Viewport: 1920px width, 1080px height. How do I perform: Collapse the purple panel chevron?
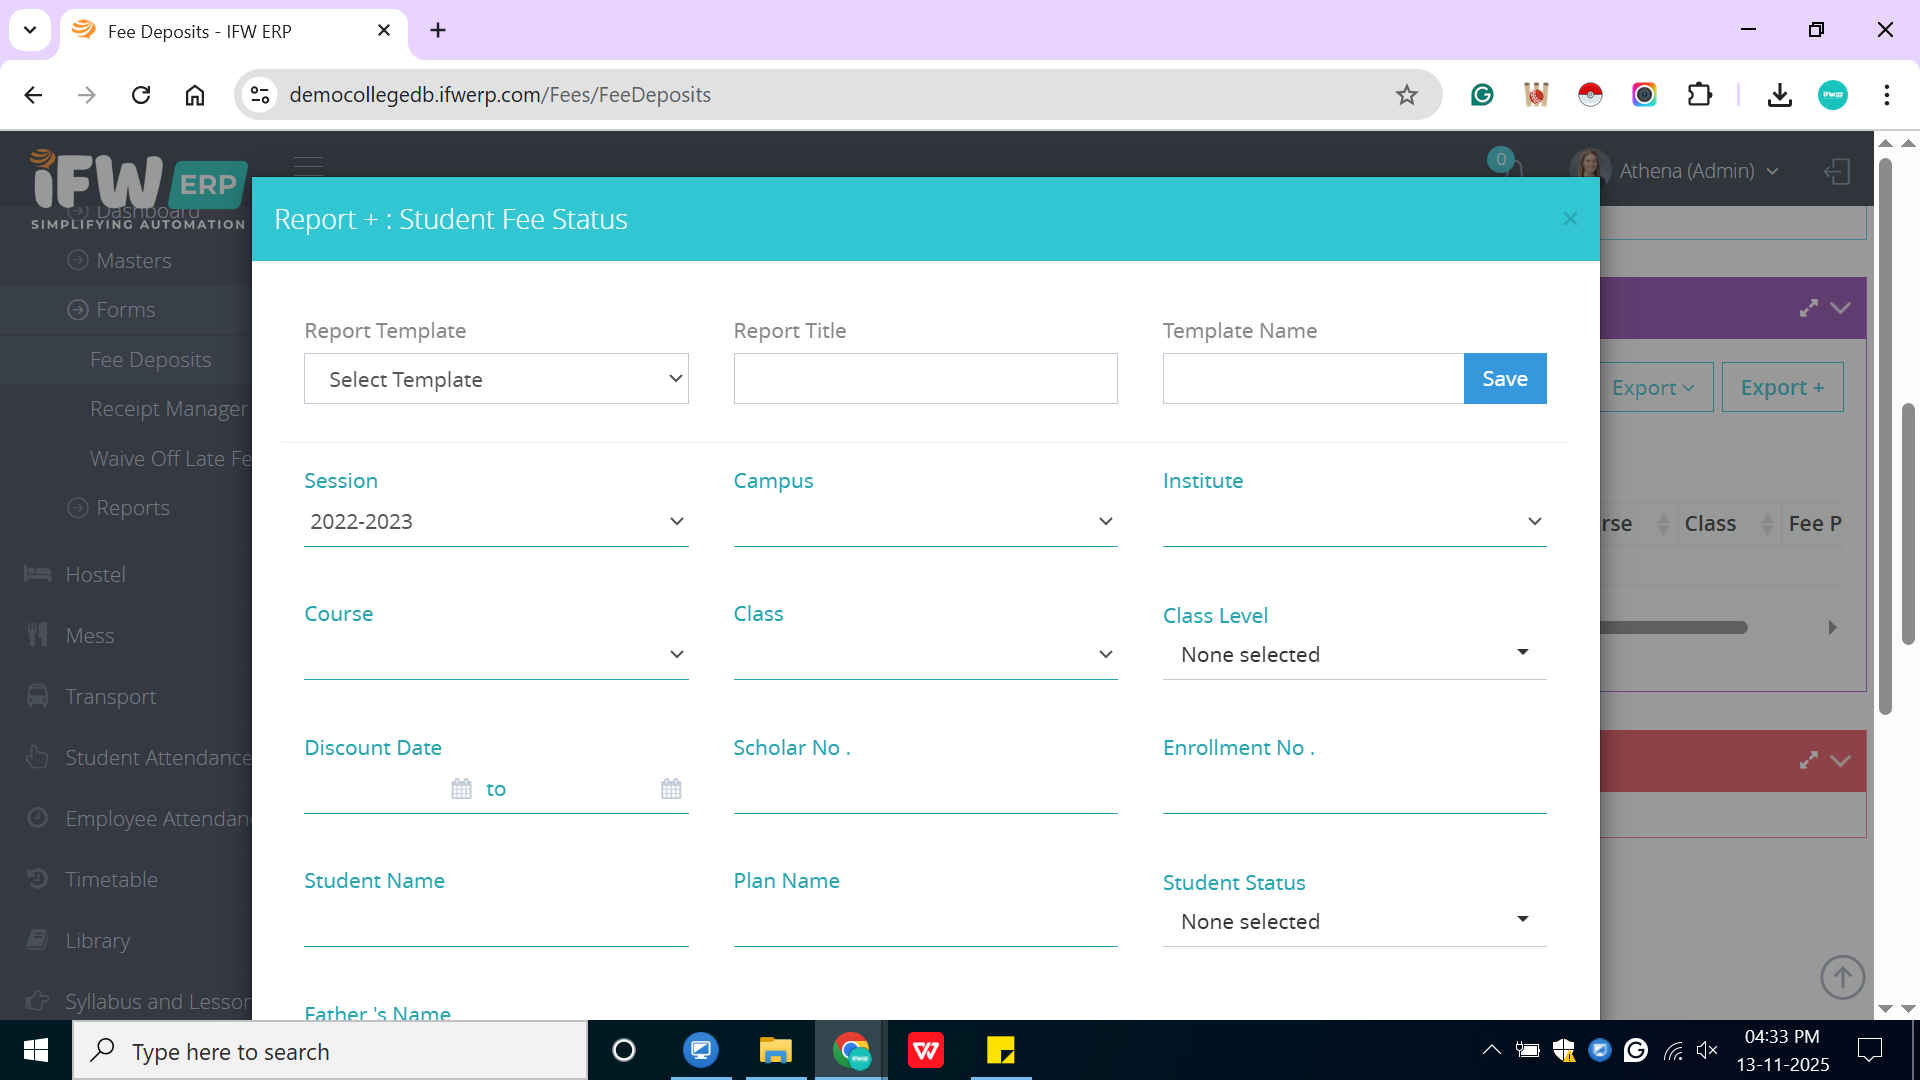pos(1841,308)
